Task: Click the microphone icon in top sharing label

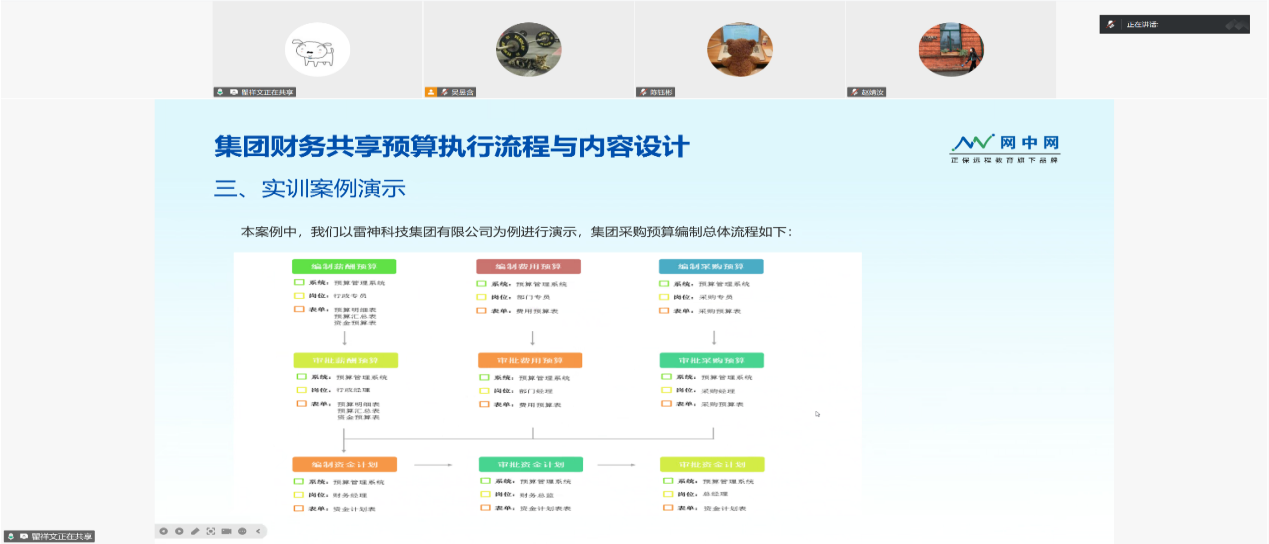Action: [x=233, y=92]
